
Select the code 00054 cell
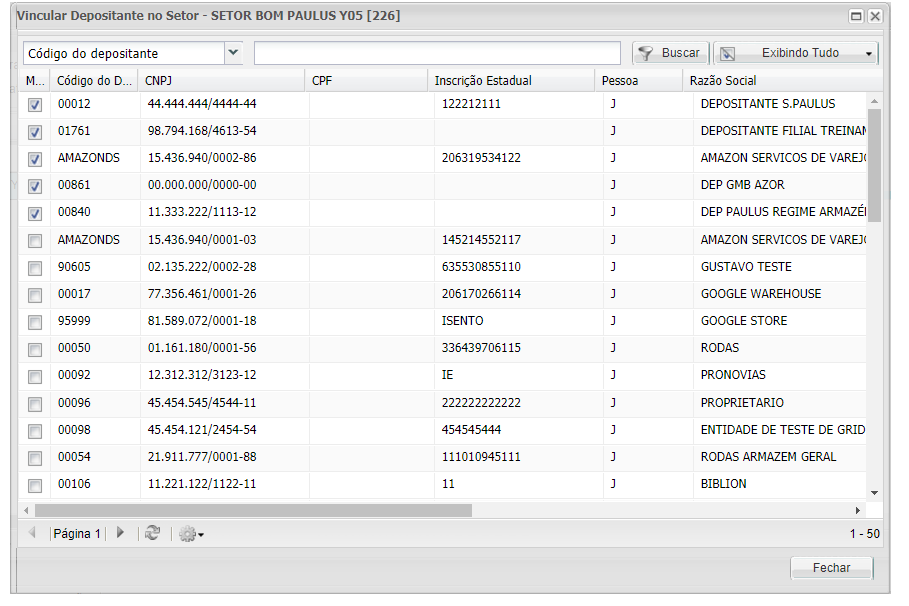(95, 457)
